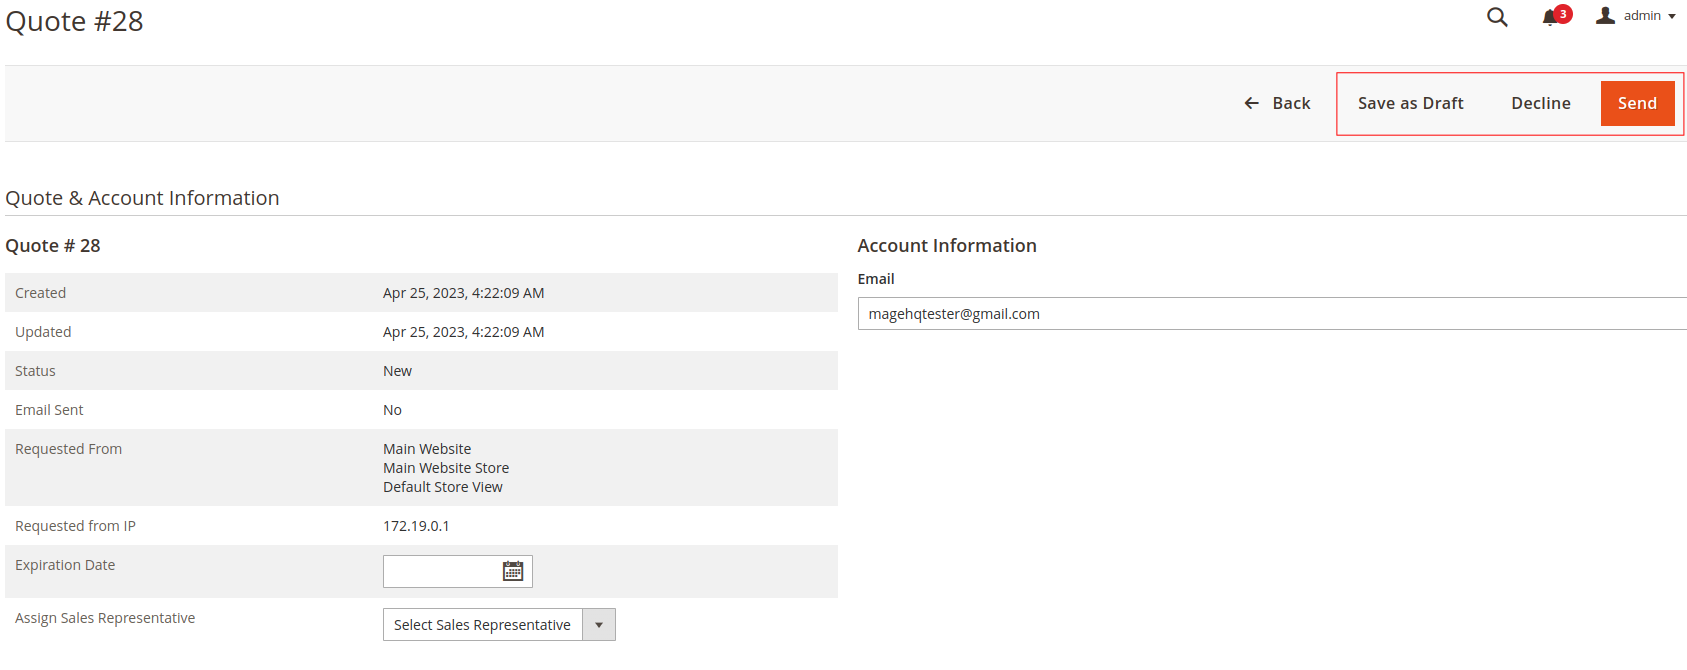Click the admin user avatar icon
1687x670 pixels.
pos(1605,15)
